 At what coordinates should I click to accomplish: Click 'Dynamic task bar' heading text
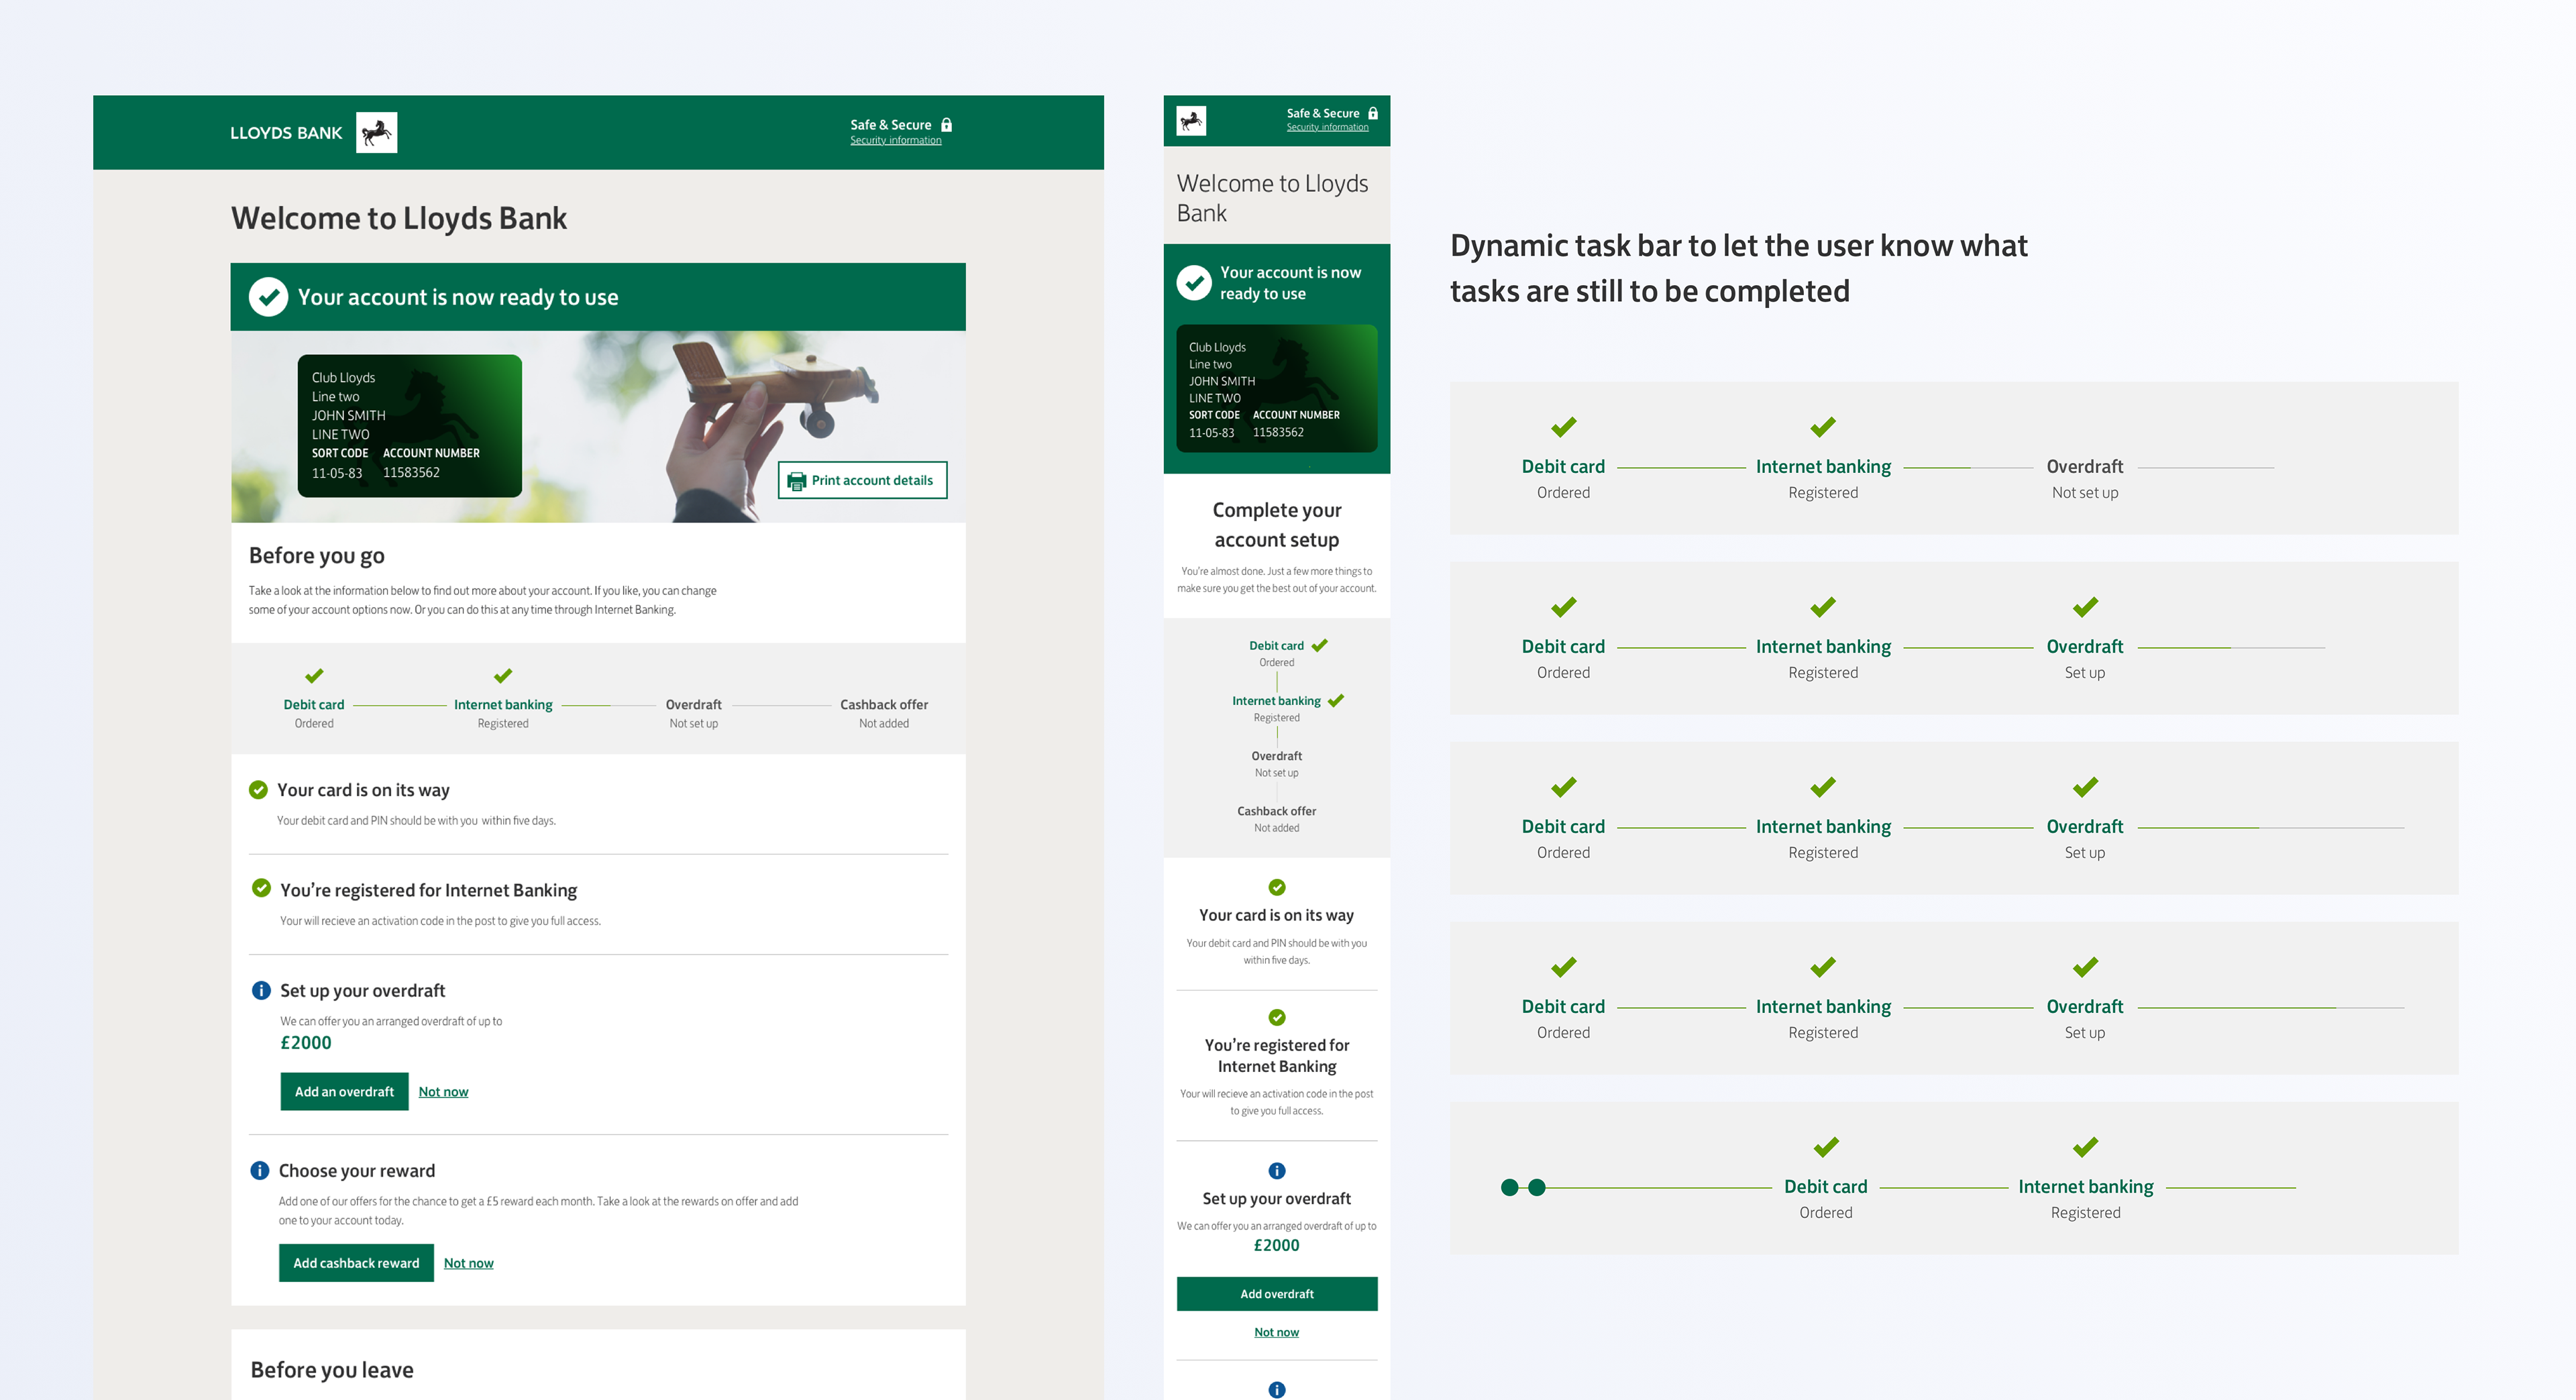1739,268
